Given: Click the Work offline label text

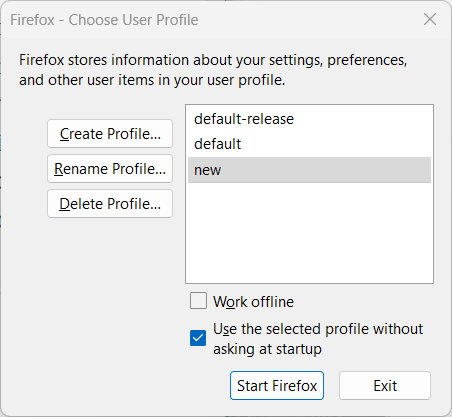Looking at the screenshot, I should [253, 302].
